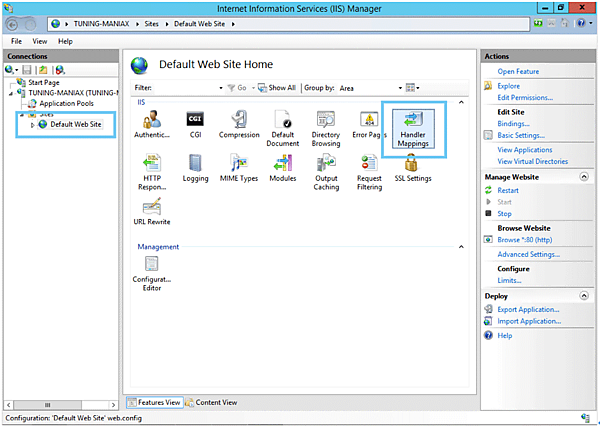600x427 pixels.
Task: Click the Bindings link in Actions
Action: pyautogui.click(x=515, y=124)
